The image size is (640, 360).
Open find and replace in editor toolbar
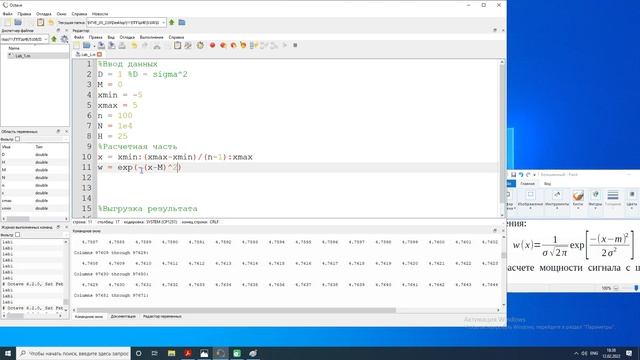pyautogui.click(x=188, y=45)
